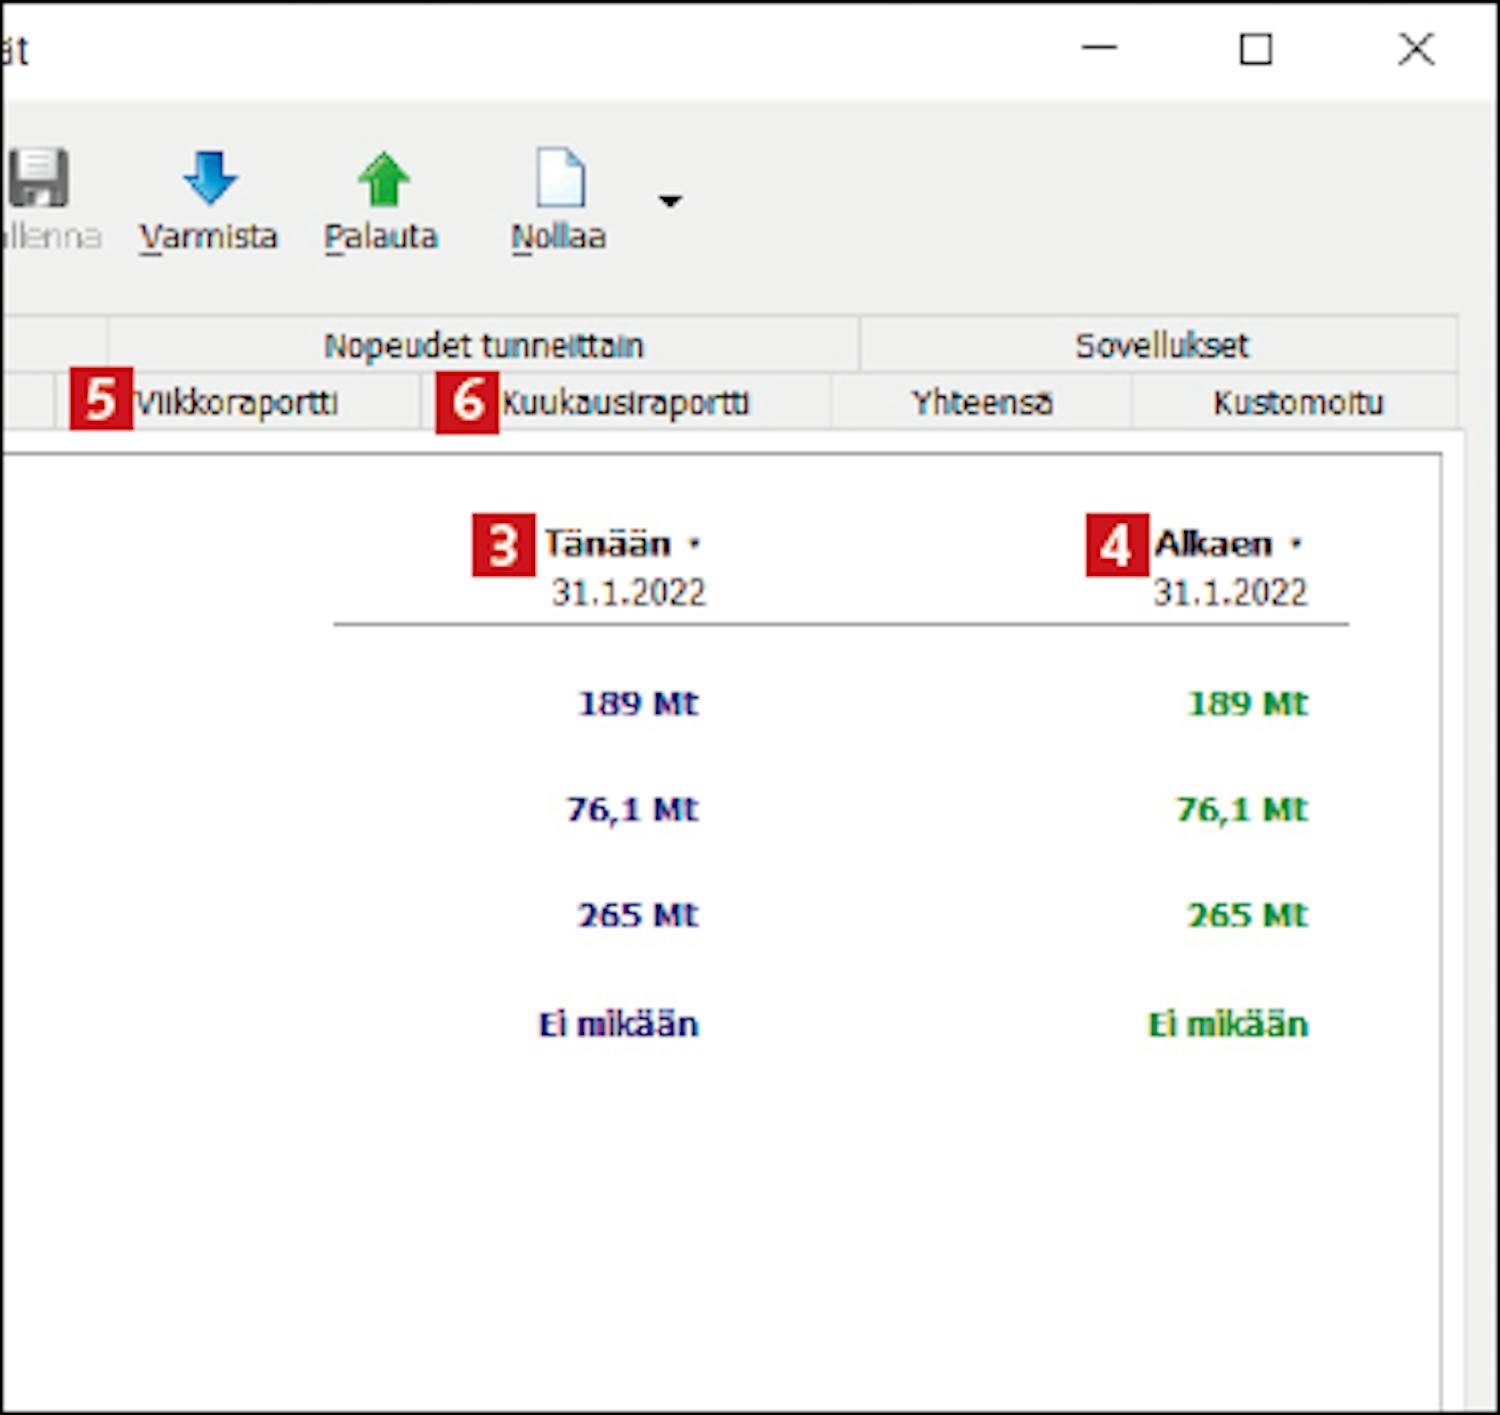Click the blue Varmista down arrow icon
This screenshot has height=1415, width=1500.
(x=210, y=178)
